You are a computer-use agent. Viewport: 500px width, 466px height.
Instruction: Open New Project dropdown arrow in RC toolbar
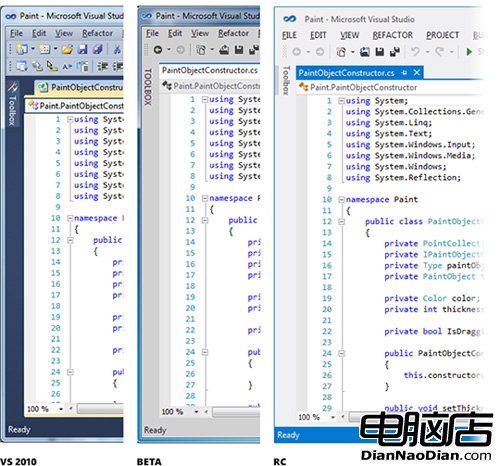tap(352, 52)
